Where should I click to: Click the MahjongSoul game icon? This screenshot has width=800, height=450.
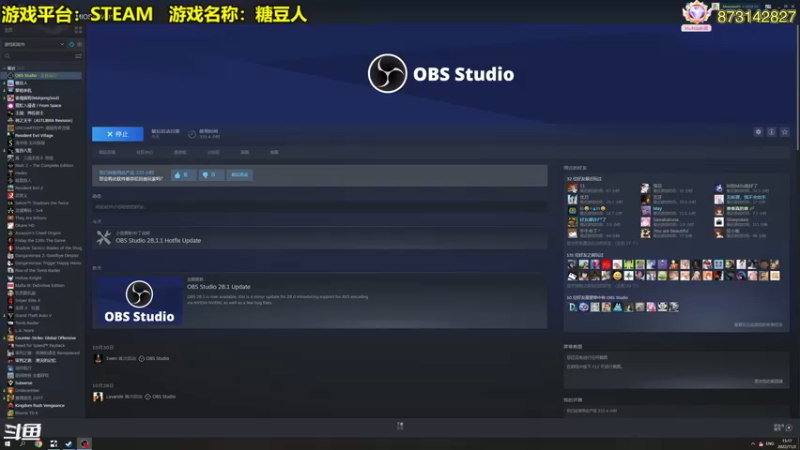pyautogui.click(x=10, y=98)
